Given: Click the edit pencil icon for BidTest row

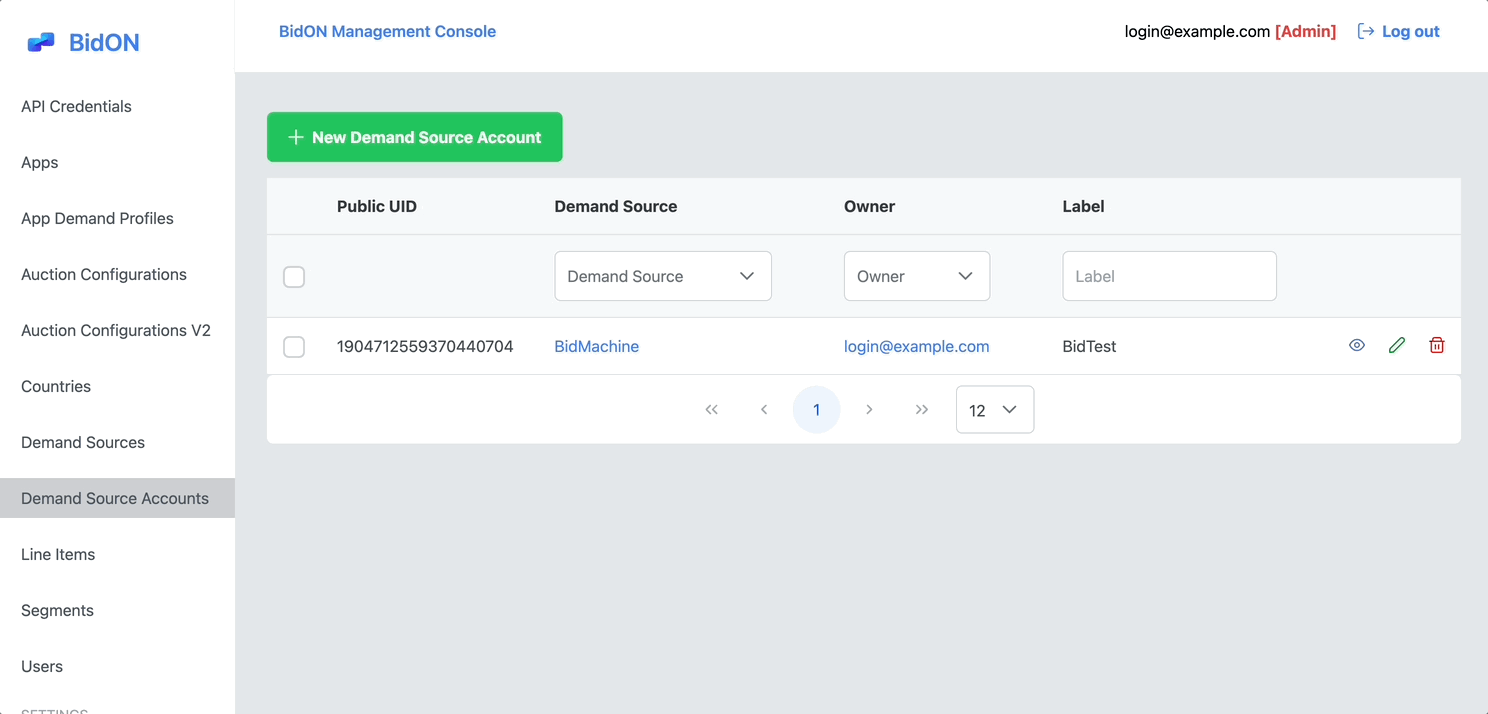Looking at the screenshot, I should [x=1397, y=345].
